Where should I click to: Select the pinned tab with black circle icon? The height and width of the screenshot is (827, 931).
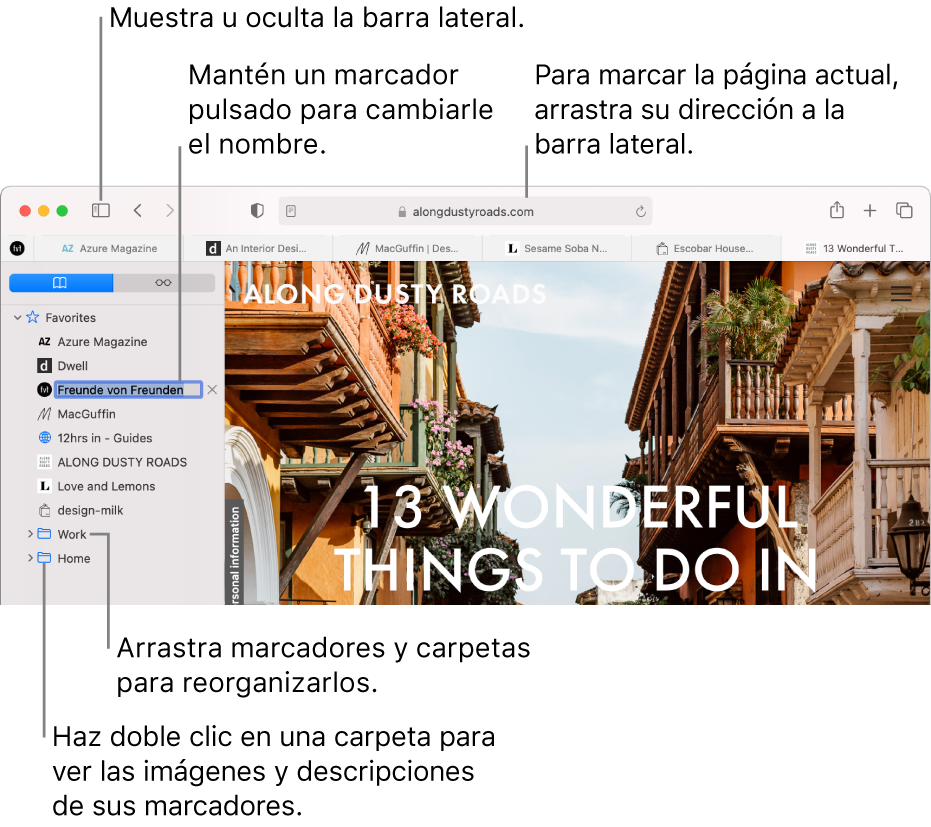point(17,248)
